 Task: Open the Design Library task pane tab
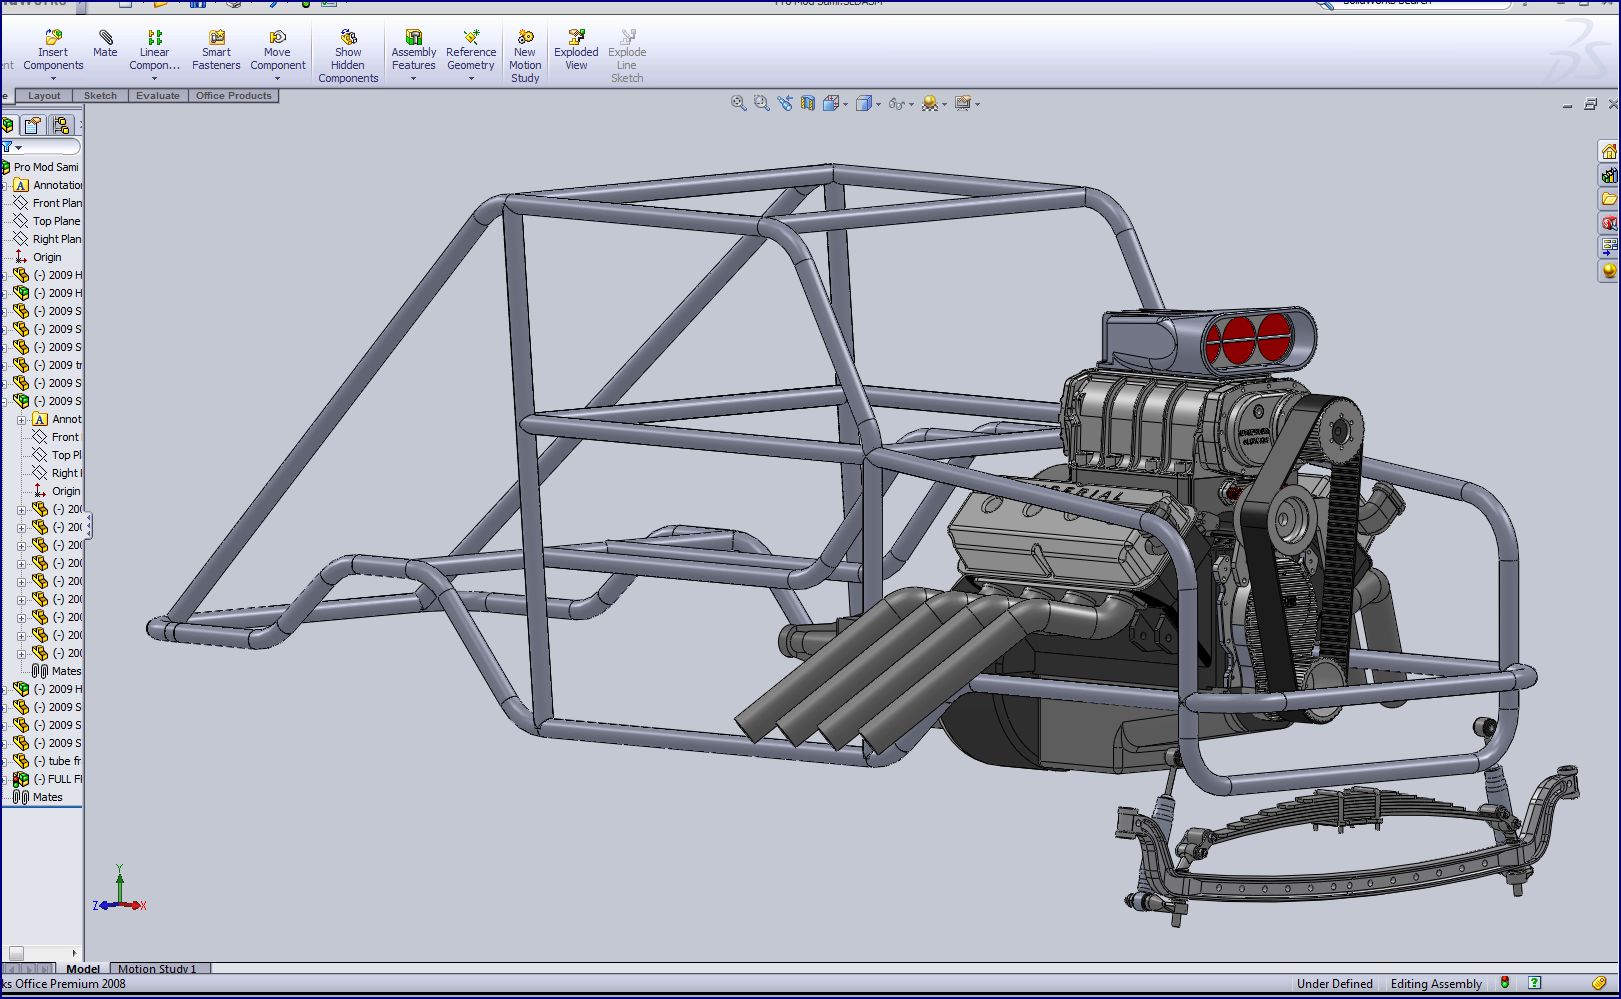tap(1608, 176)
